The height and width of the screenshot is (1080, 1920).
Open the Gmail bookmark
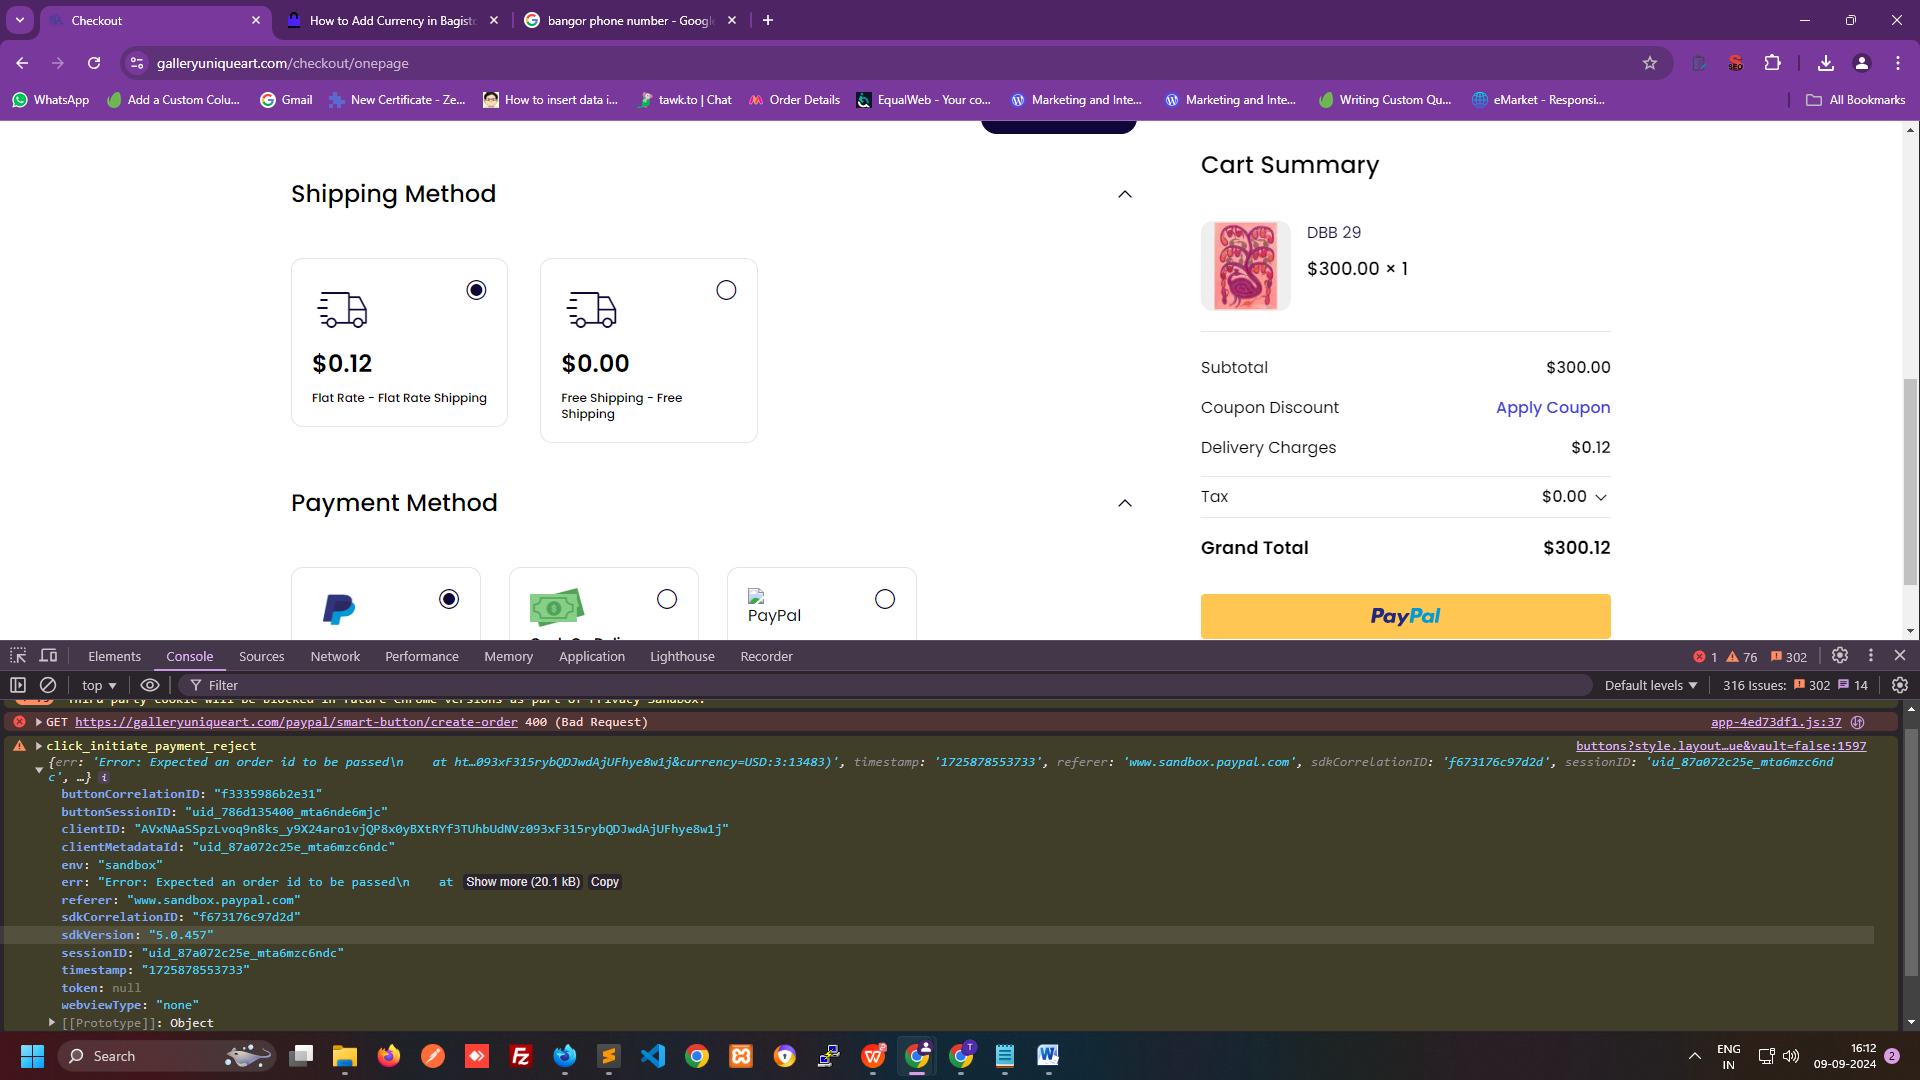click(x=286, y=100)
